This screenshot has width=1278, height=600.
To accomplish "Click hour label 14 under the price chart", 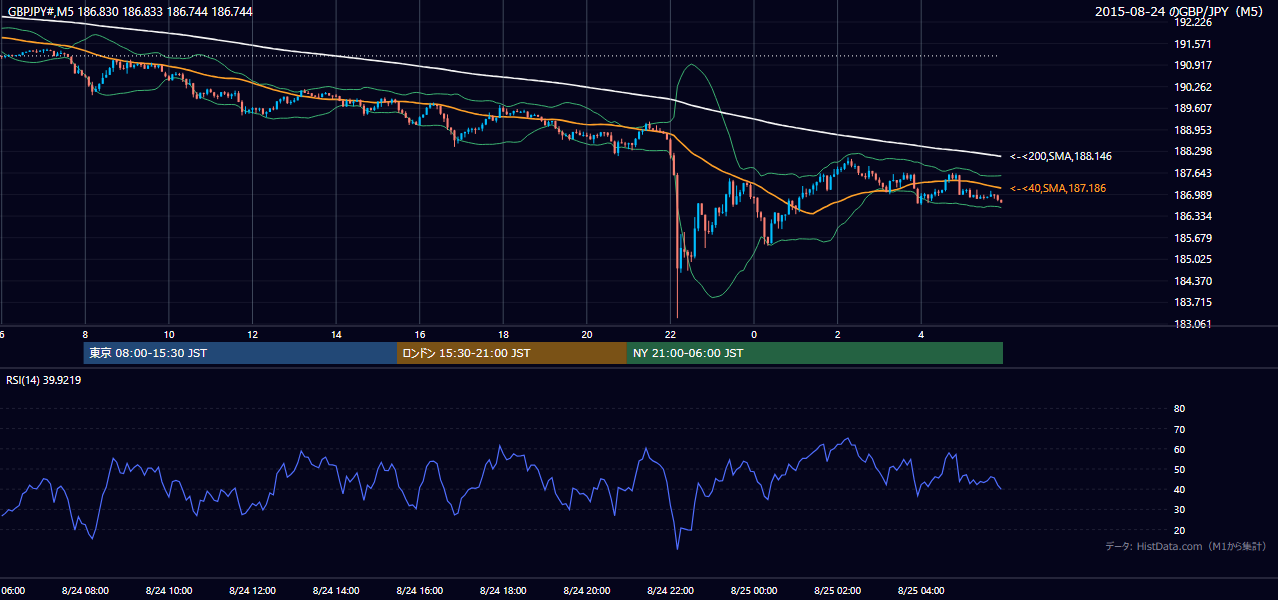I will [x=336, y=335].
